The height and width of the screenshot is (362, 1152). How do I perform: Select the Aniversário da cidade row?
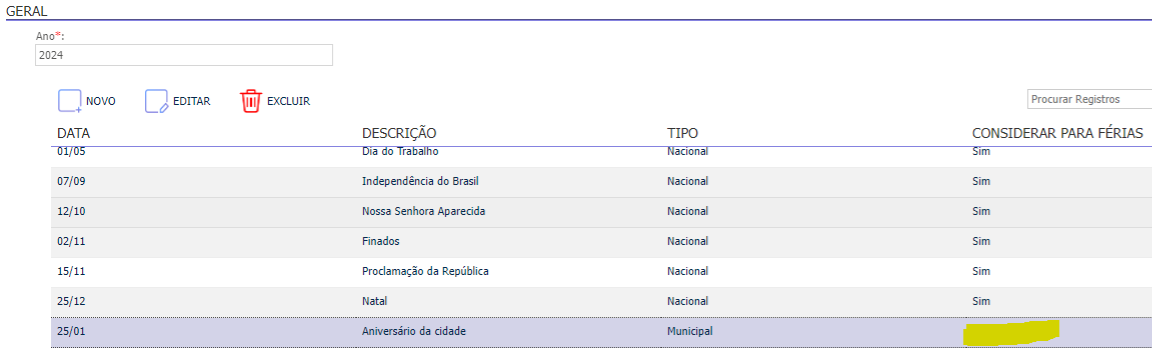(601, 332)
